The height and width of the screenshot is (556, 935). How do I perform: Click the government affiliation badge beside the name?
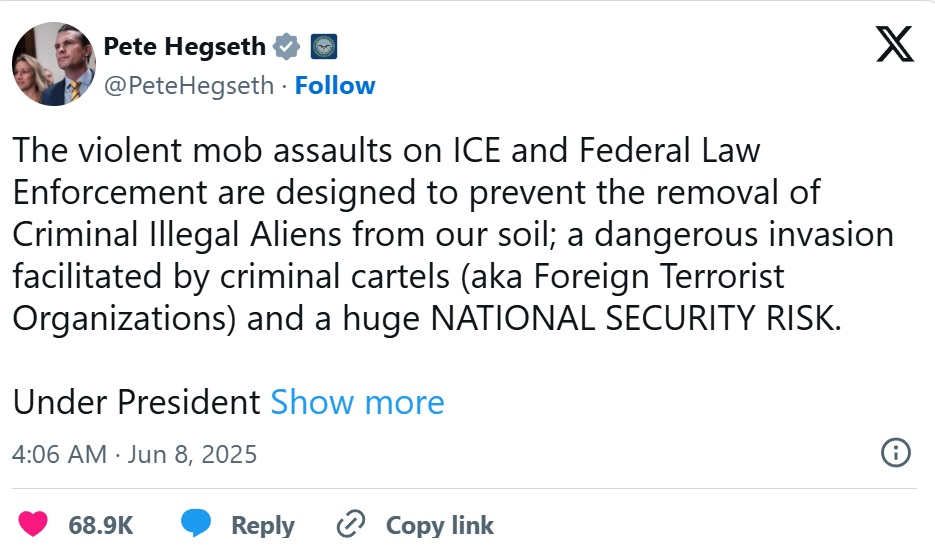pyautogui.click(x=323, y=46)
